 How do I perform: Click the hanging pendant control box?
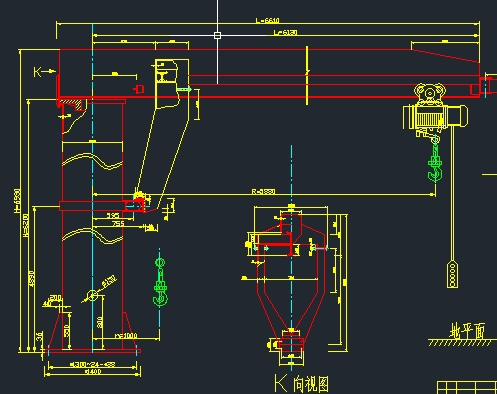coord(452,275)
